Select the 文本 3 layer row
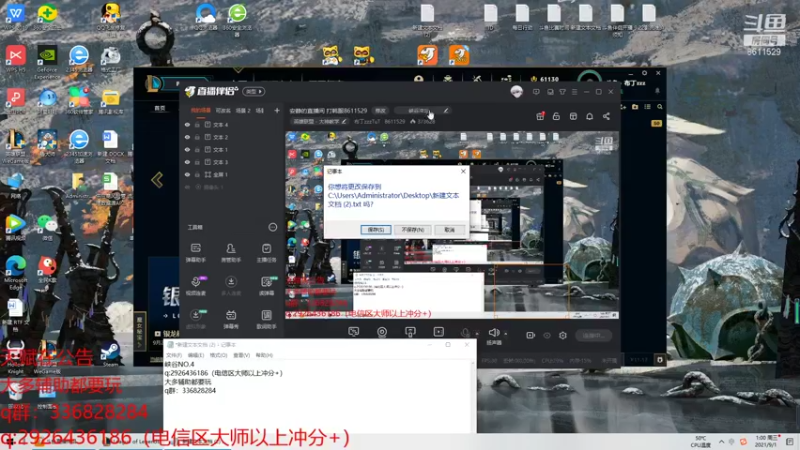The image size is (800, 450). click(x=232, y=162)
